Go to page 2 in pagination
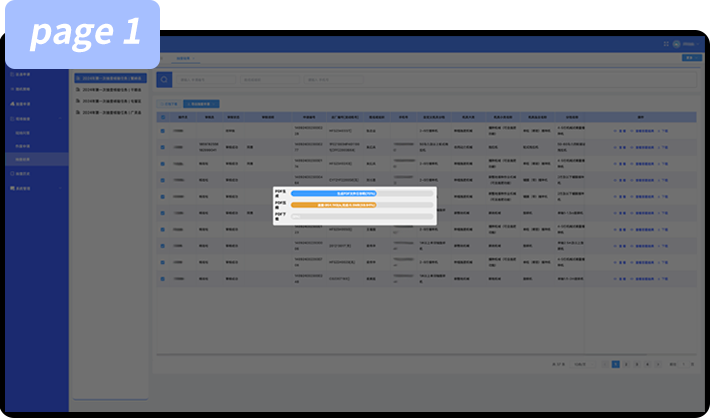Viewport: 711px width, 418px height. 626,364
